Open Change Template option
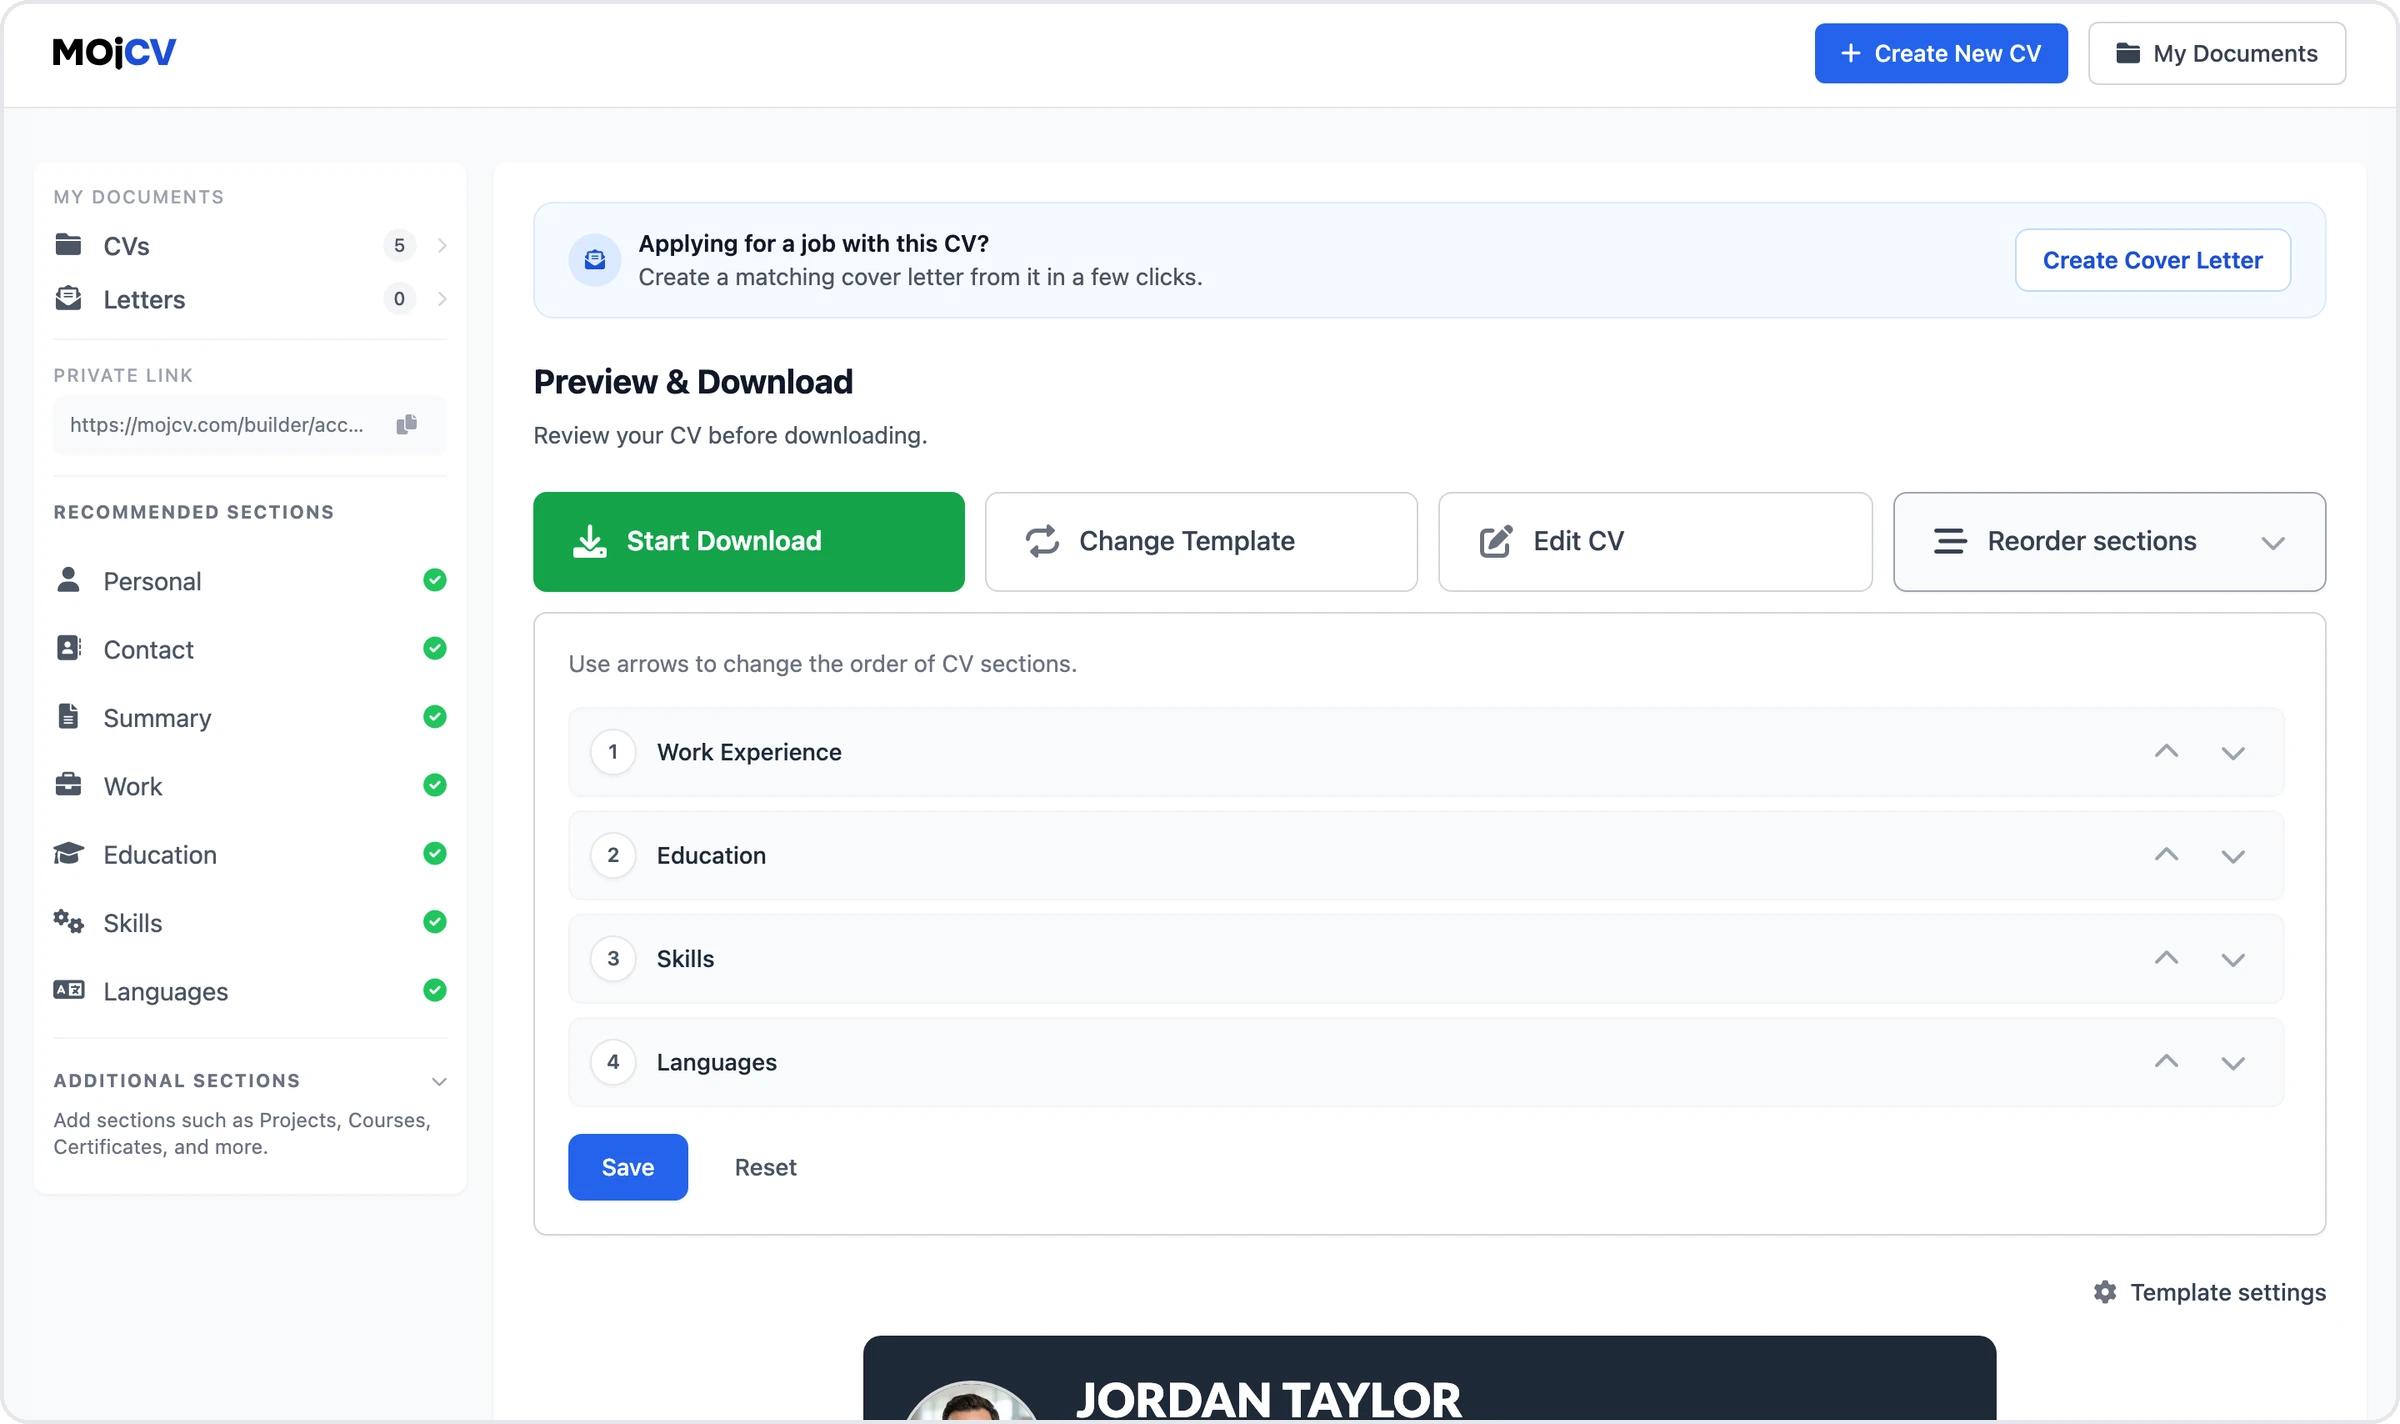Viewport: 2400px width, 1424px height. point(1201,541)
